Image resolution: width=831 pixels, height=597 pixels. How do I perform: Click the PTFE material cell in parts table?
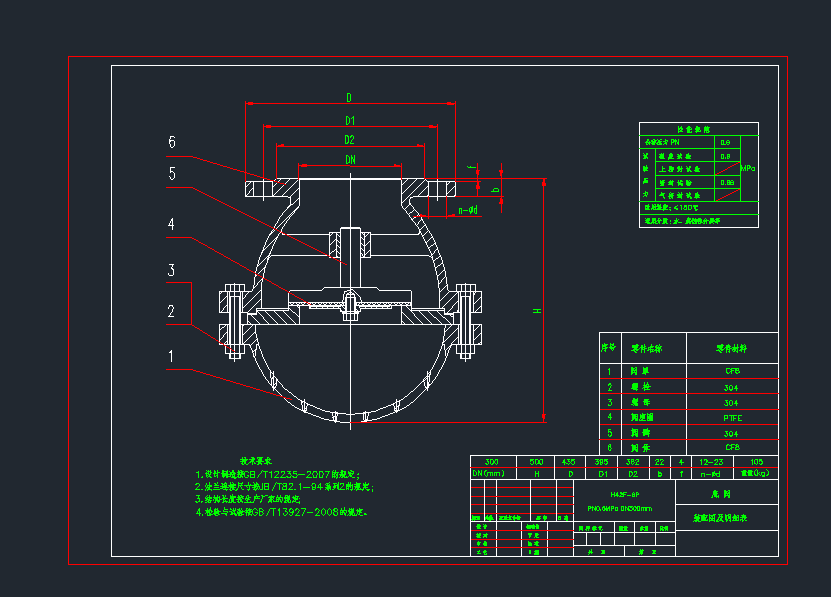click(x=732, y=417)
